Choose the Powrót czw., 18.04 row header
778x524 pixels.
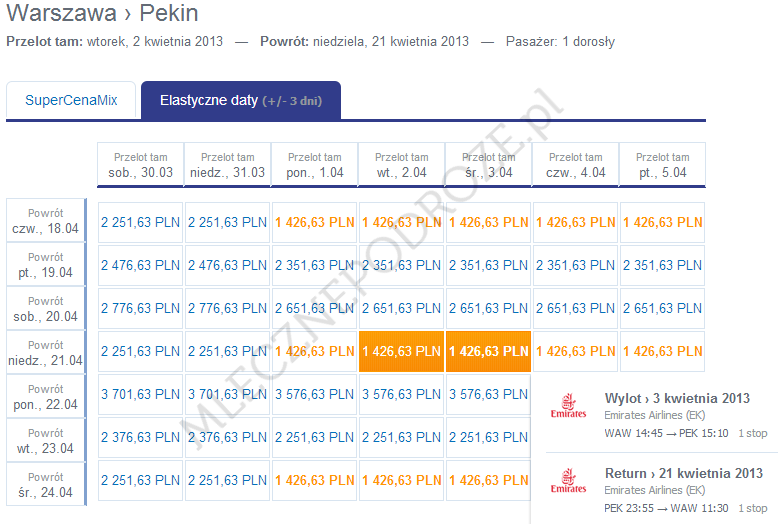(46, 221)
